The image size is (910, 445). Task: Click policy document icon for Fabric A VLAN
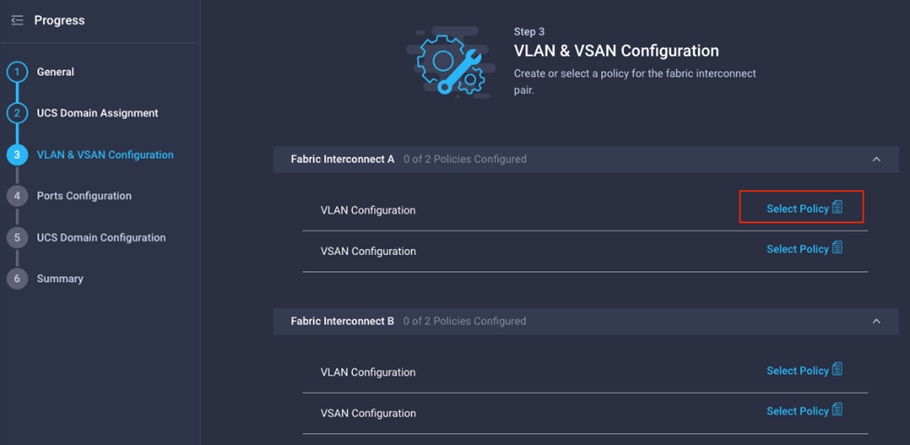coord(837,207)
